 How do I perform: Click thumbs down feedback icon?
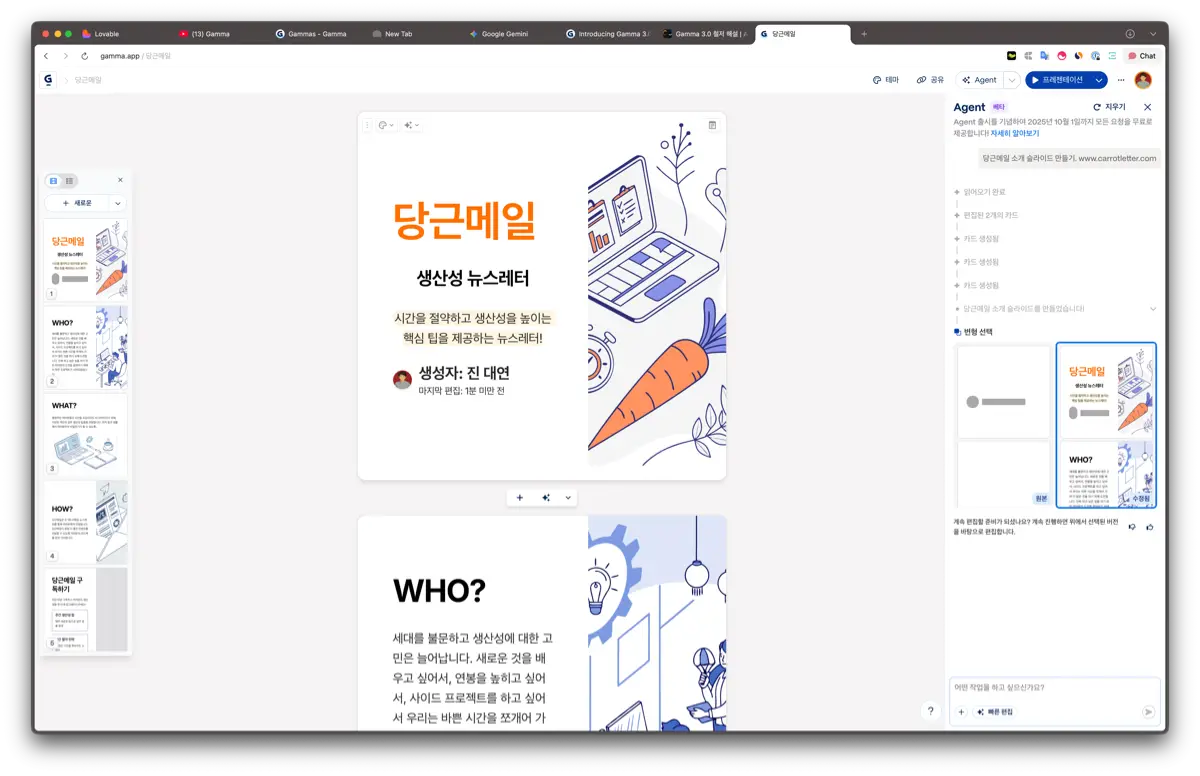pyautogui.click(x=1132, y=527)
